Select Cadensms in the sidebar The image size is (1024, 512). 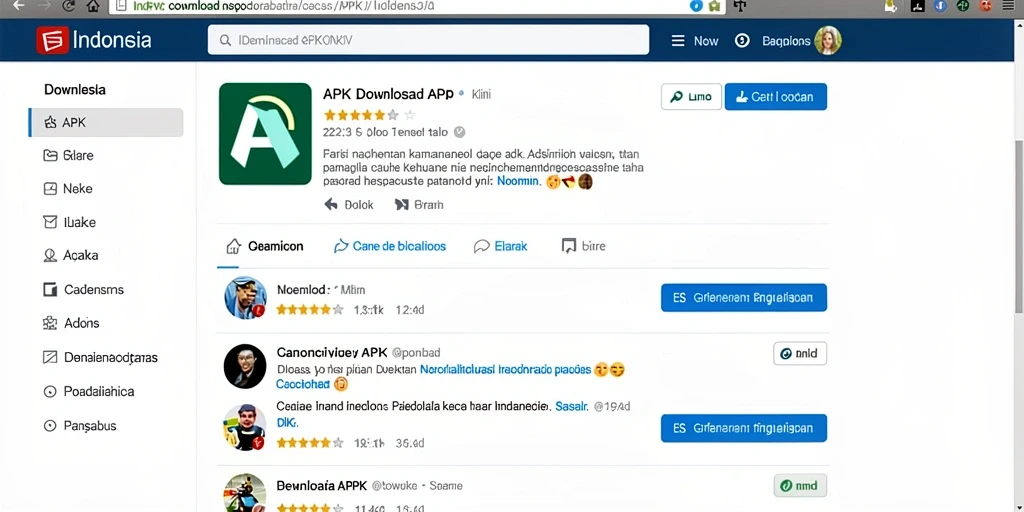[83, 289]
